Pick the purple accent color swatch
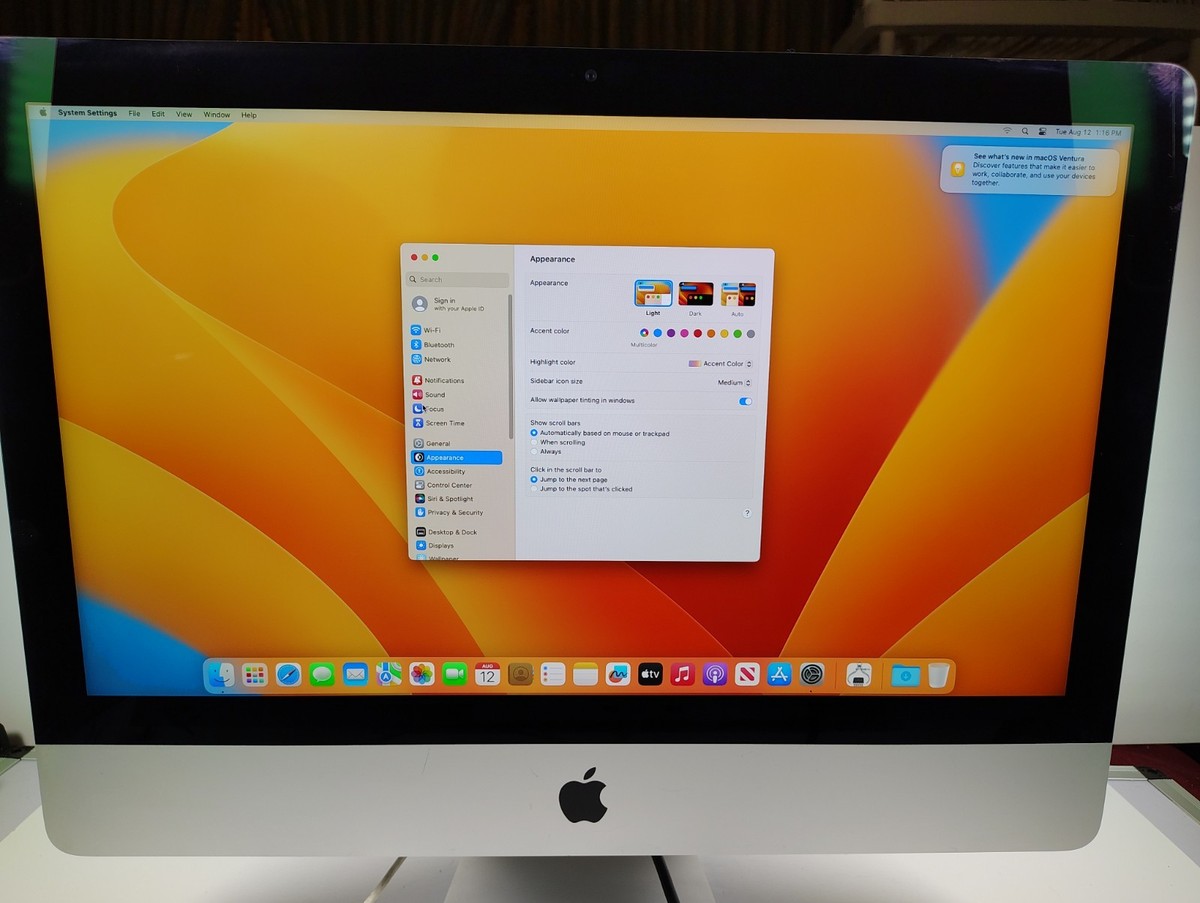 pos(670,333)
